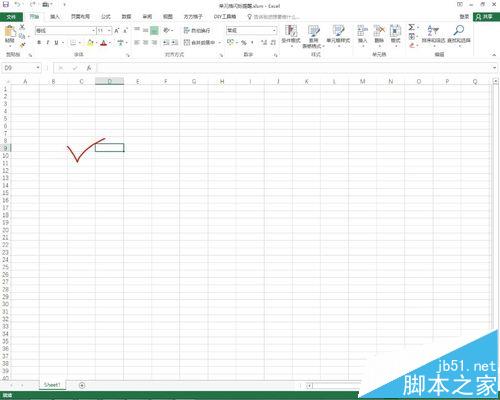Toggle Underline formatting
Viewport: 500px width, 400px height.
(56, 43)
